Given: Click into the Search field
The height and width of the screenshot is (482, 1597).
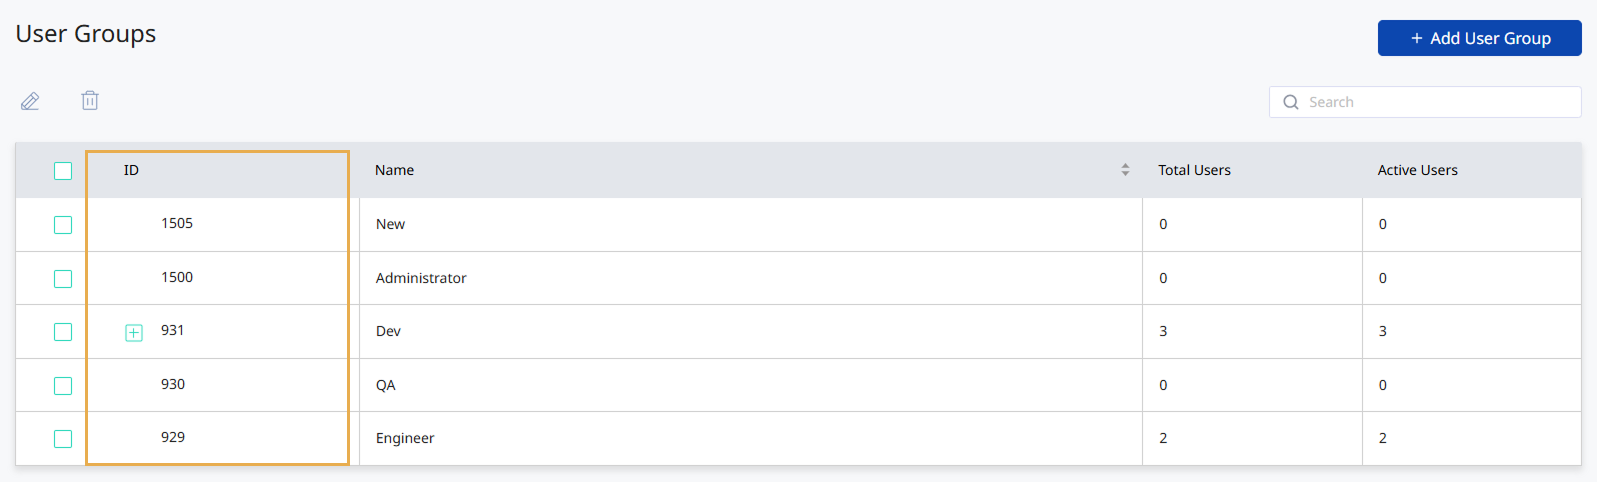Looking at the screenshot, I should (x=1435, y=102).
